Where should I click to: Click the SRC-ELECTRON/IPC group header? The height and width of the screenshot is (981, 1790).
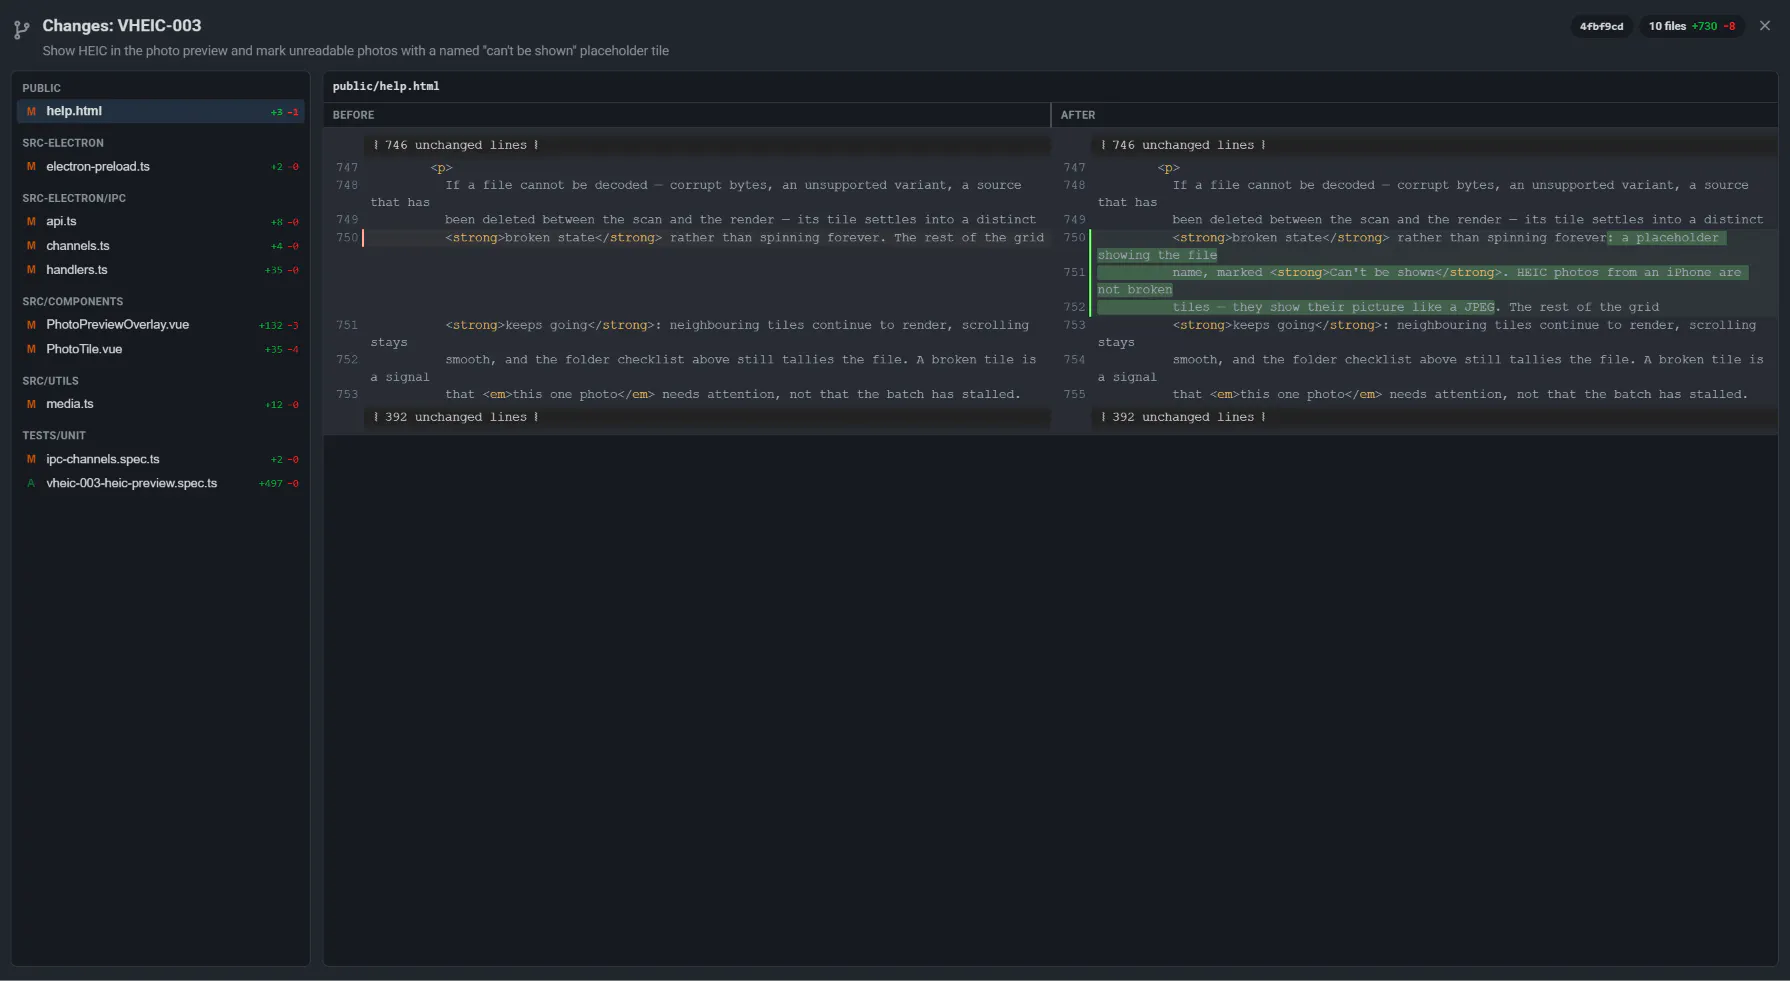point(74,198)
